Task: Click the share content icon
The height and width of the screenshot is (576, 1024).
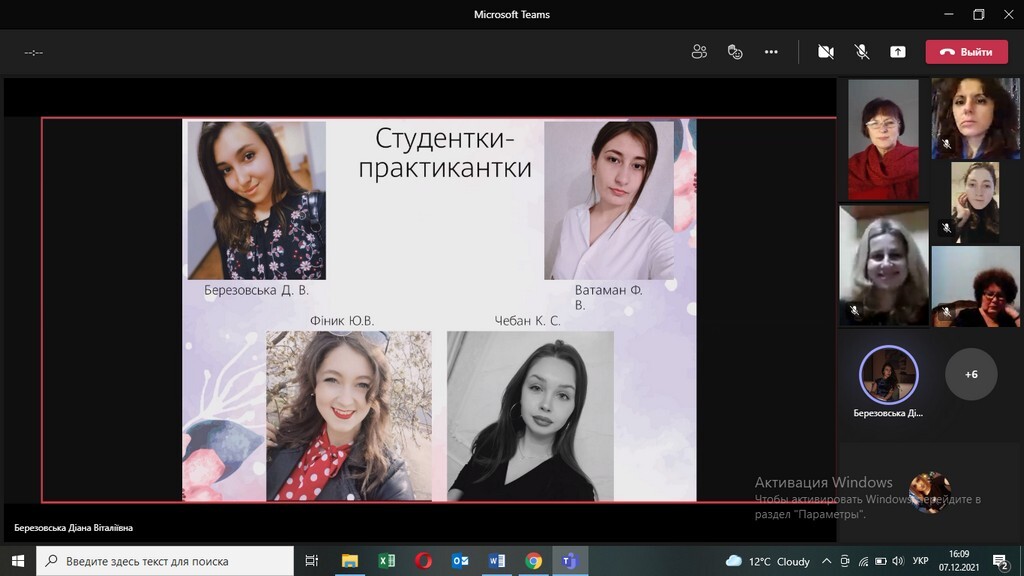Action: (x=898, y=52)
